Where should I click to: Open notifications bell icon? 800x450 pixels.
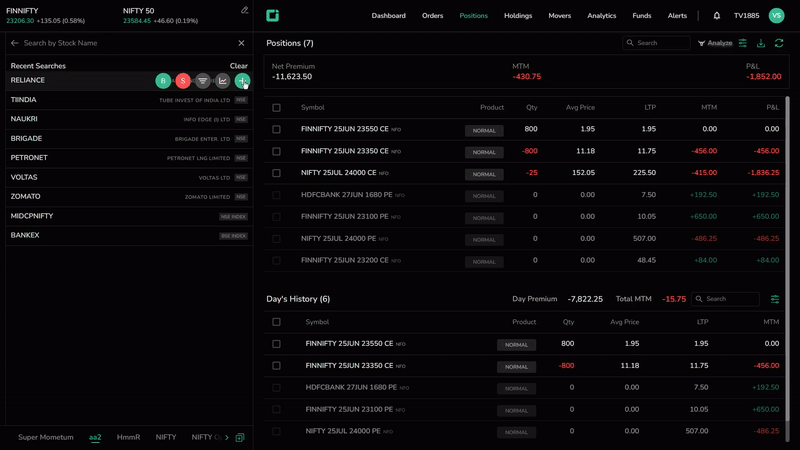click(717, 16)
